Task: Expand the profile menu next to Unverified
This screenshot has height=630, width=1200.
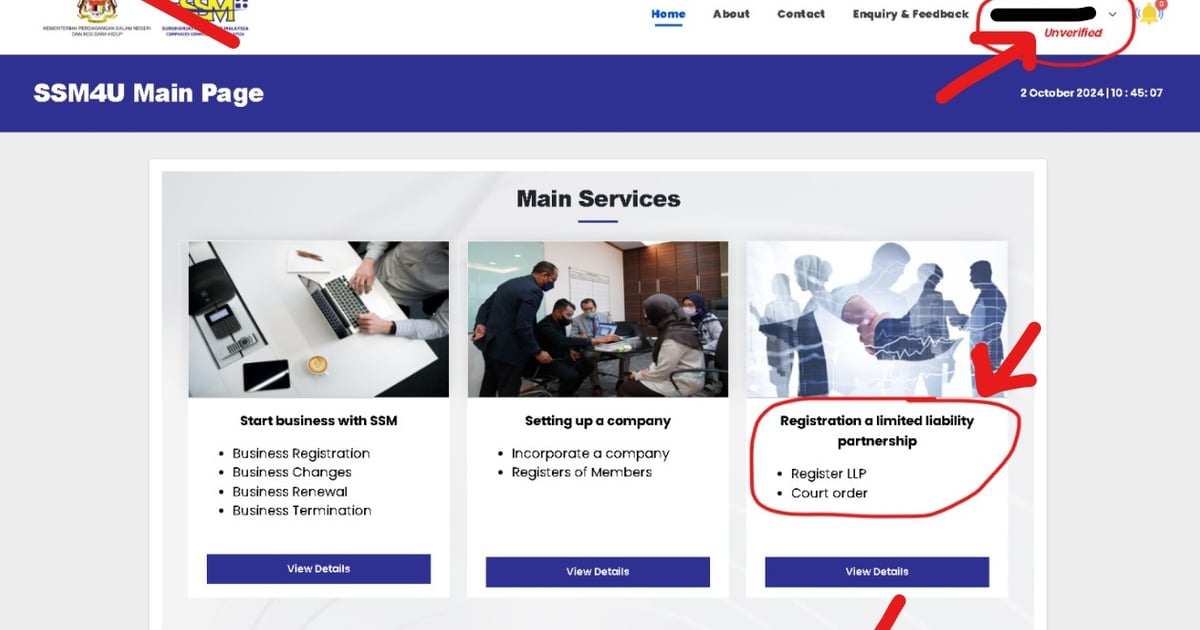Action: [1112, 14]
